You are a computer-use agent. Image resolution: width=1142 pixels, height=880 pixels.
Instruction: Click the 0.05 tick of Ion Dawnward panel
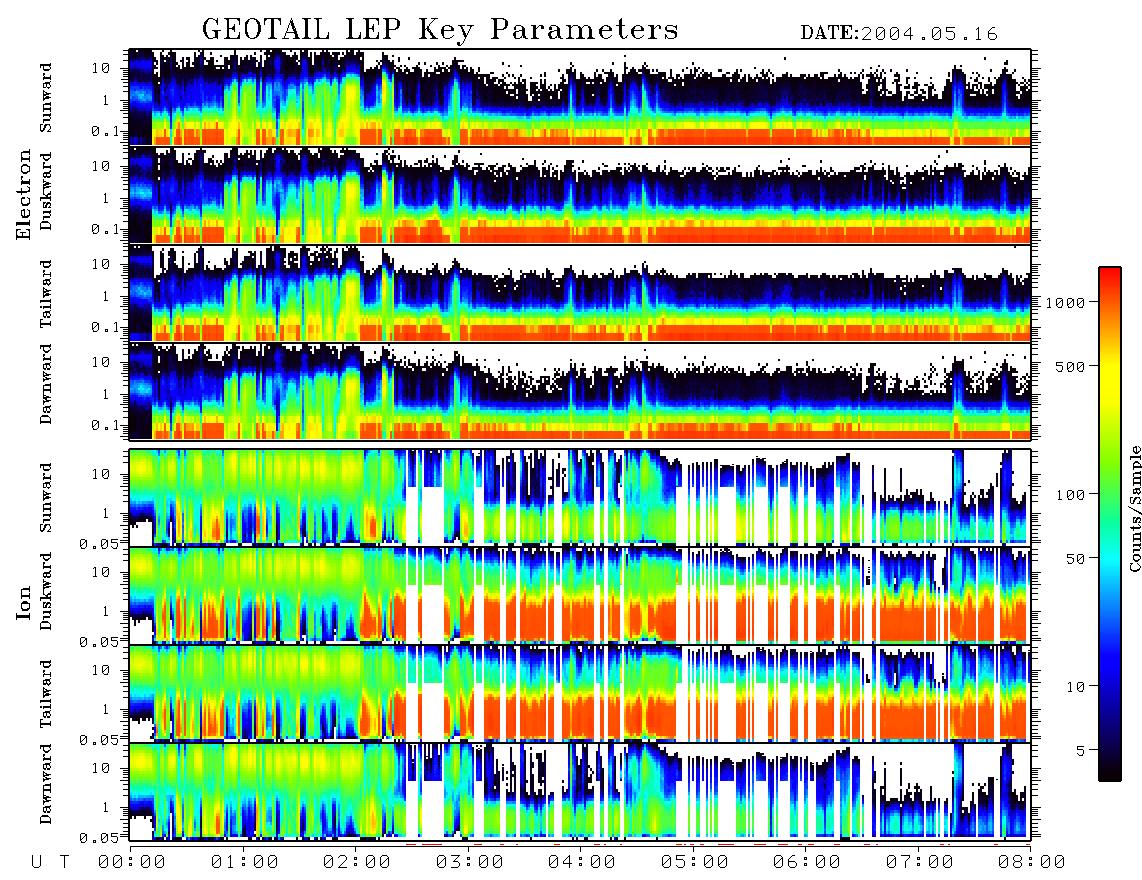point(100,838)
